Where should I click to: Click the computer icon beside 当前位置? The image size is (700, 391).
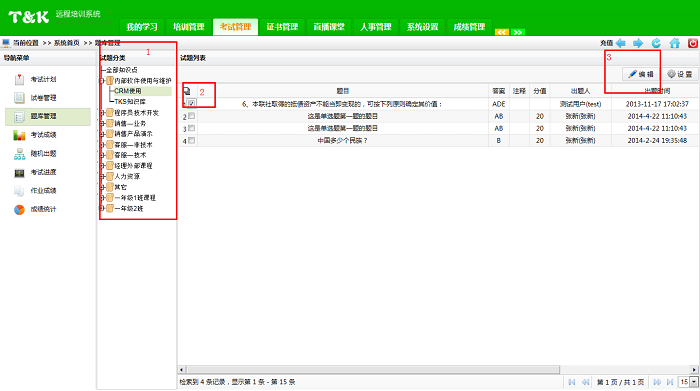tap(6, 43)
